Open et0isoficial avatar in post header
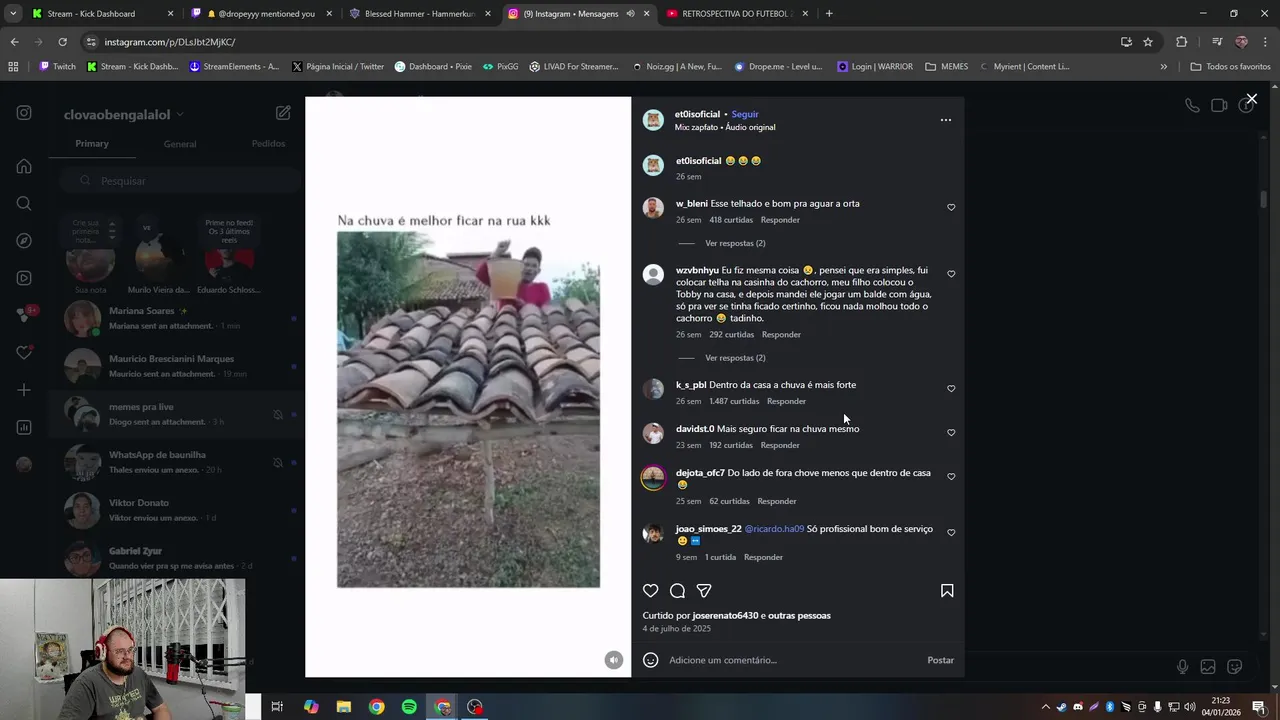 point(653,120)
